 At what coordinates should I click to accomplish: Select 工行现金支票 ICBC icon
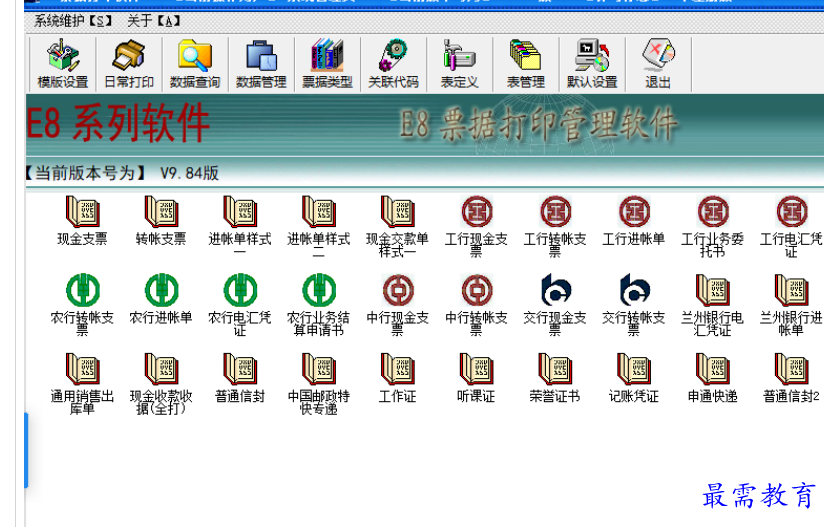477,226
